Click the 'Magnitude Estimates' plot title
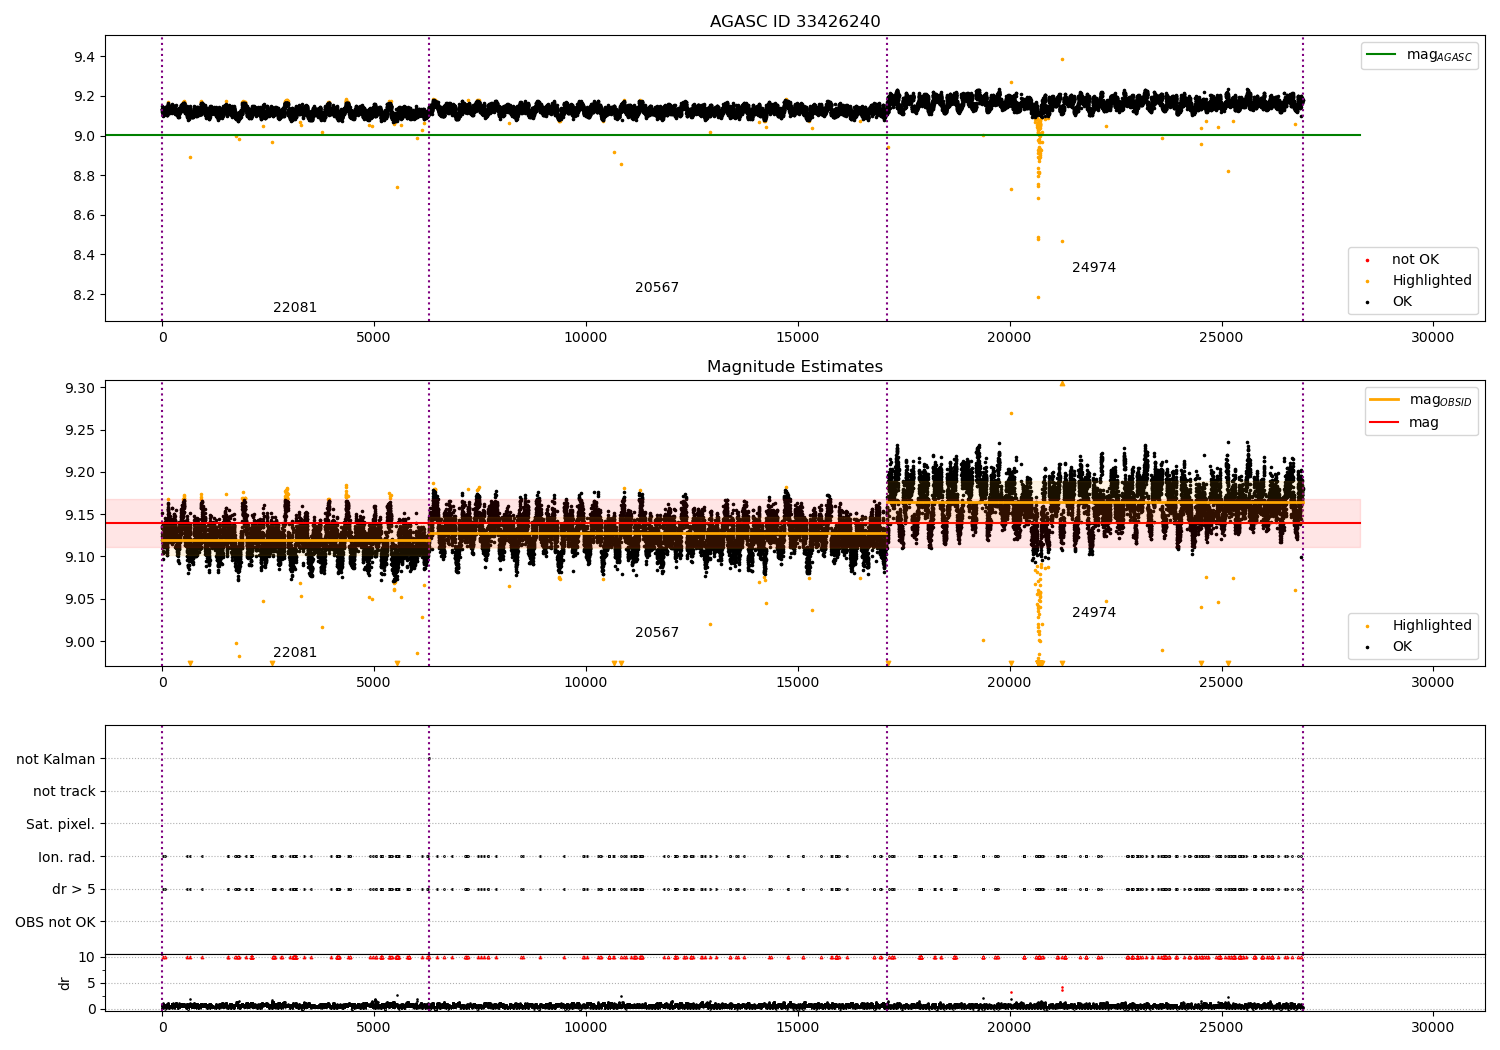This screenshot has width=1500, height=1050. click(x=795, y=367)
